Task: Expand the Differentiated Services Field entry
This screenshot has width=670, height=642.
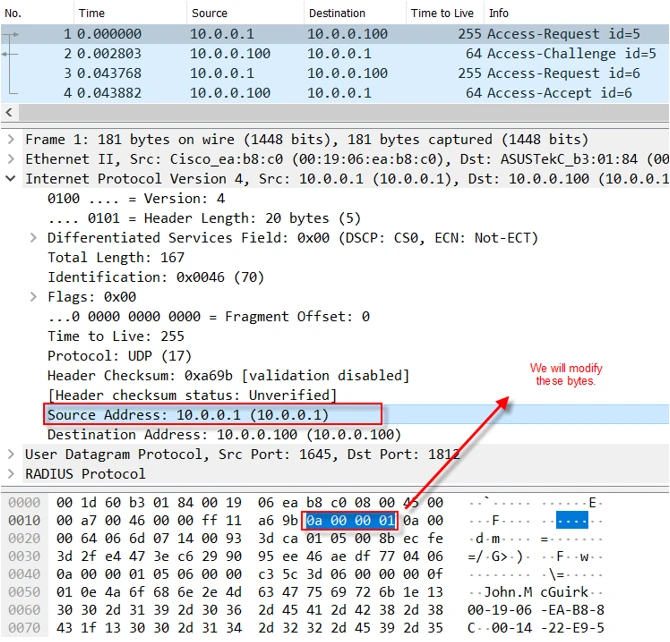Action: click(x=33, y=238)
